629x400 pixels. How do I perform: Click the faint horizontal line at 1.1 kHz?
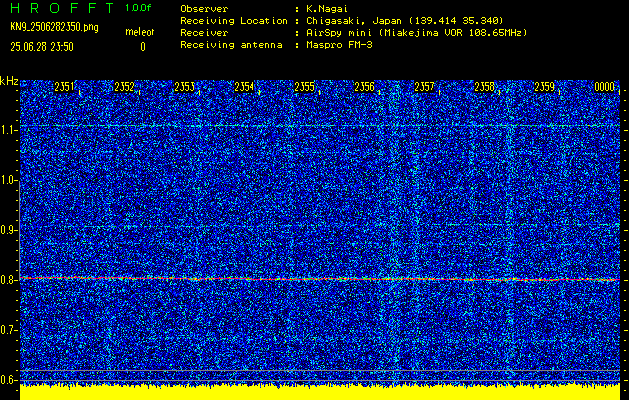coord(320,126)
